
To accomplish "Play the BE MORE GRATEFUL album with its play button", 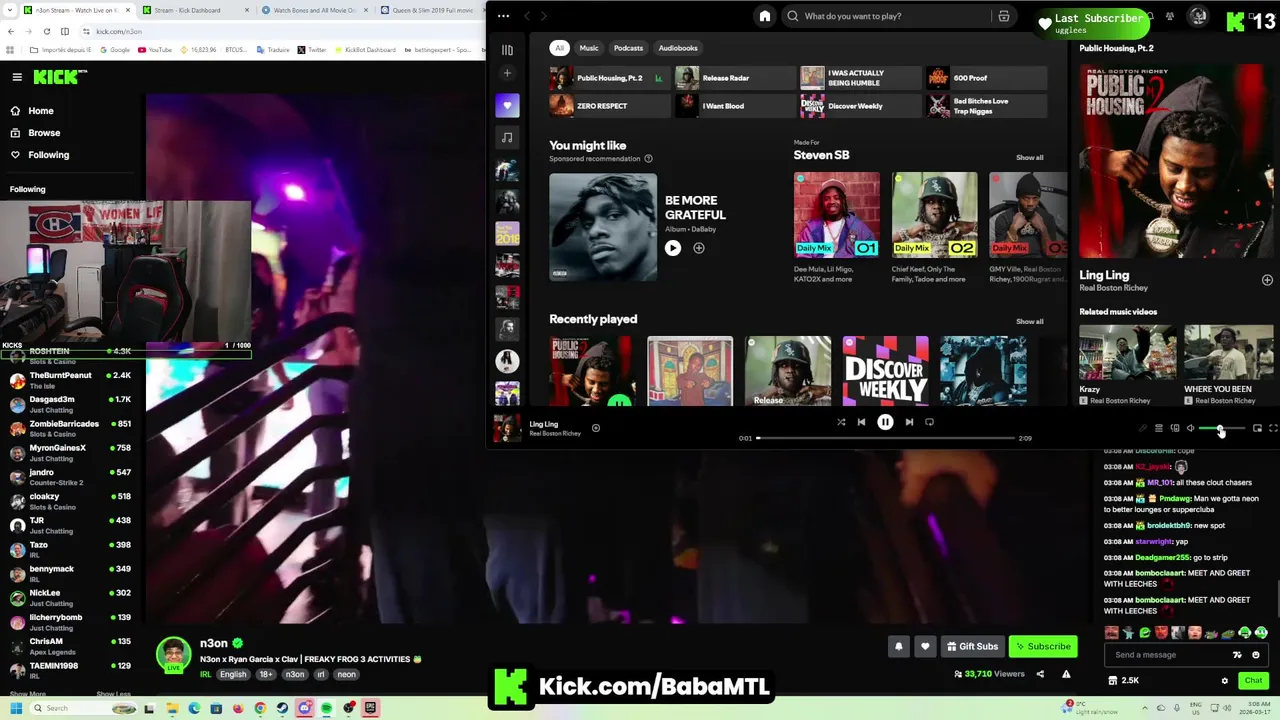I will tap(673, 248).
